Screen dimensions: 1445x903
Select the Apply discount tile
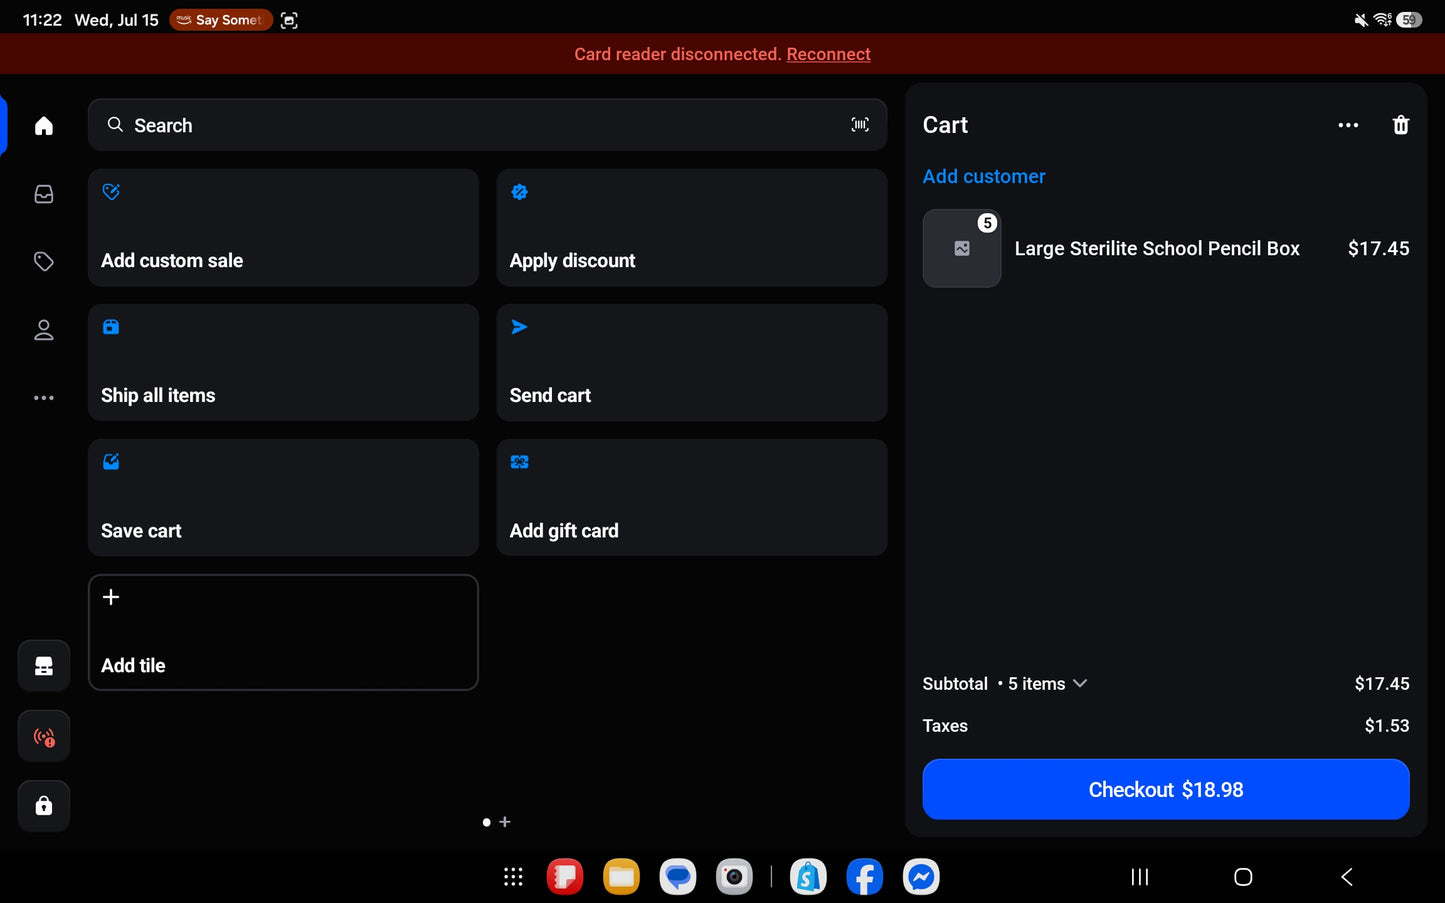point(692,228)
